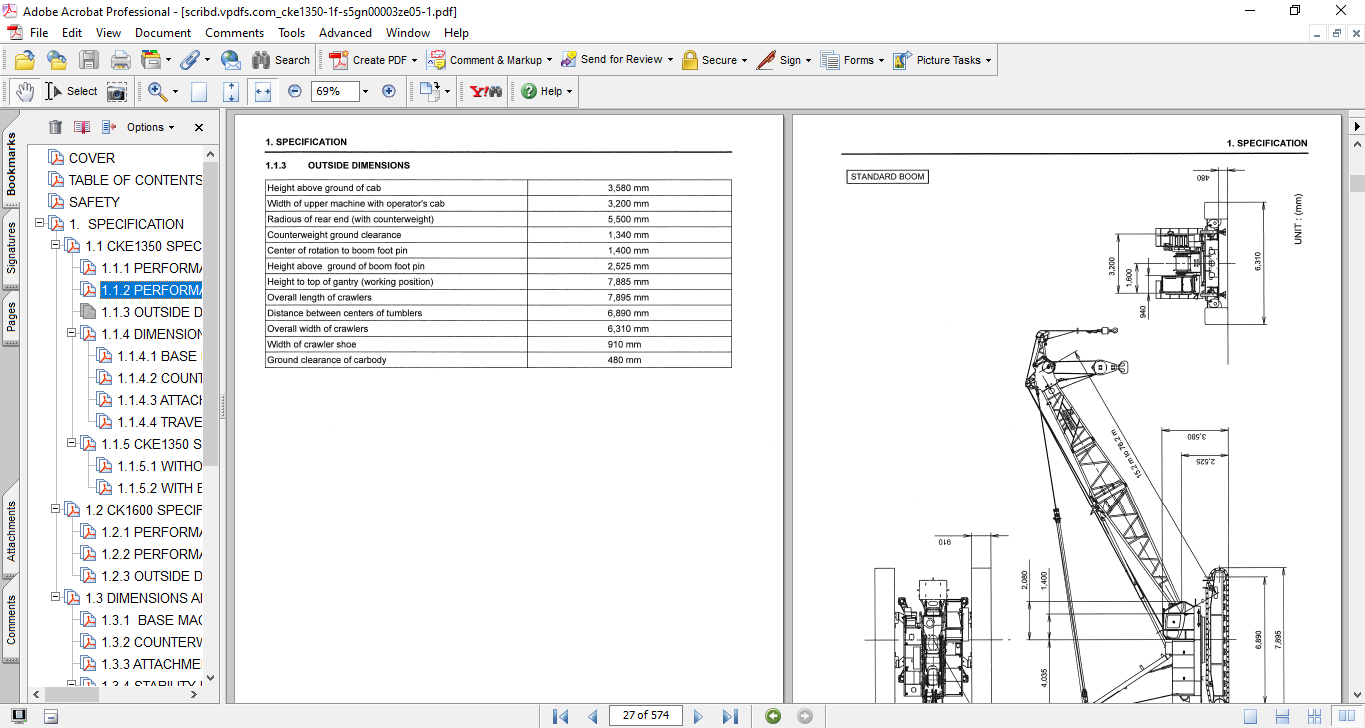Screen dimensions: 1365x728
Task: Click the page number input field
Action: [x=645, y=715]
